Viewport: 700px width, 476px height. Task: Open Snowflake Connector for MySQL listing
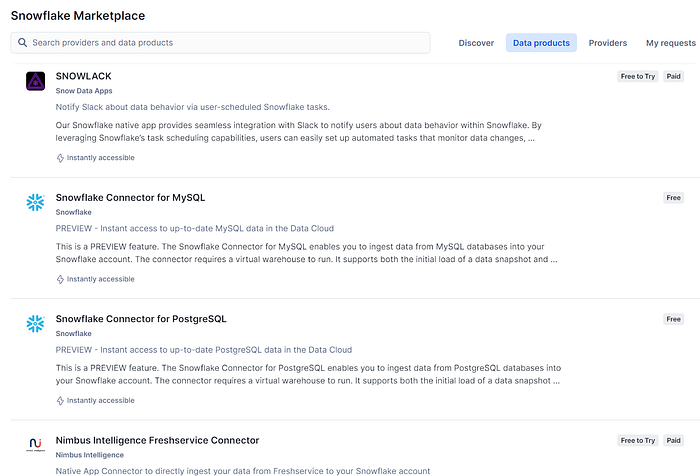point(130,197)
